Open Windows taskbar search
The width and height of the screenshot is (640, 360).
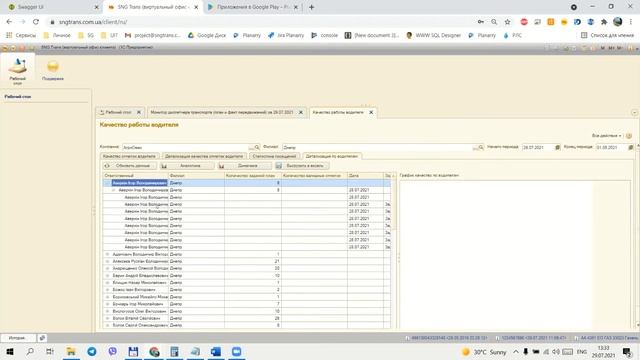[30, 351]
